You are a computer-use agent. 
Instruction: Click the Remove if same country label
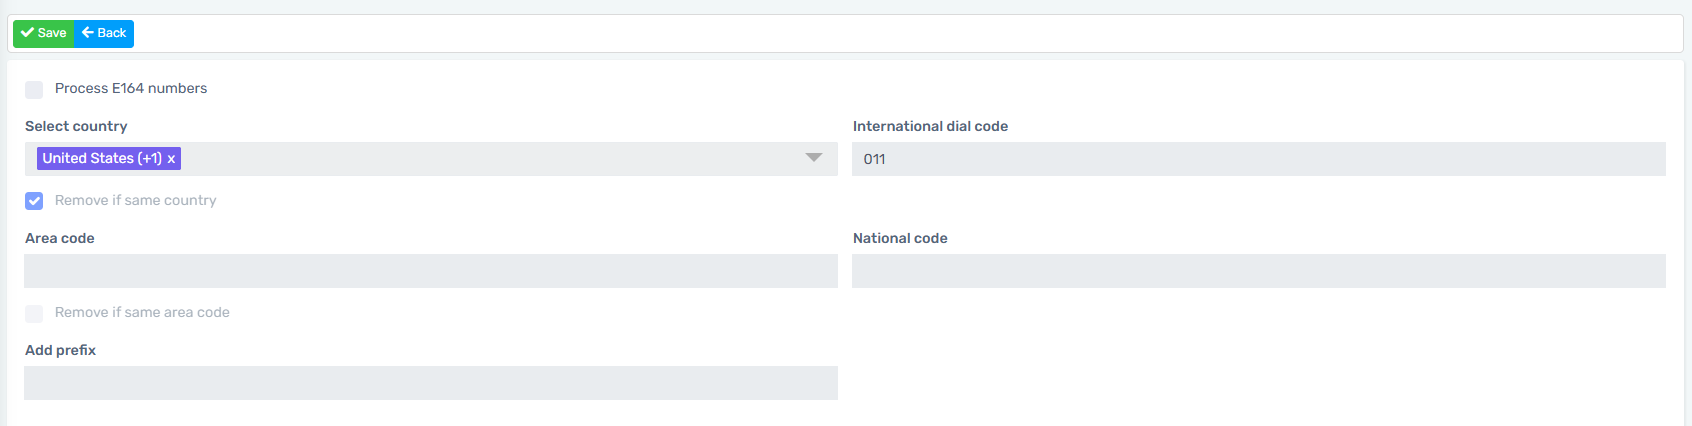coord(136,200)
